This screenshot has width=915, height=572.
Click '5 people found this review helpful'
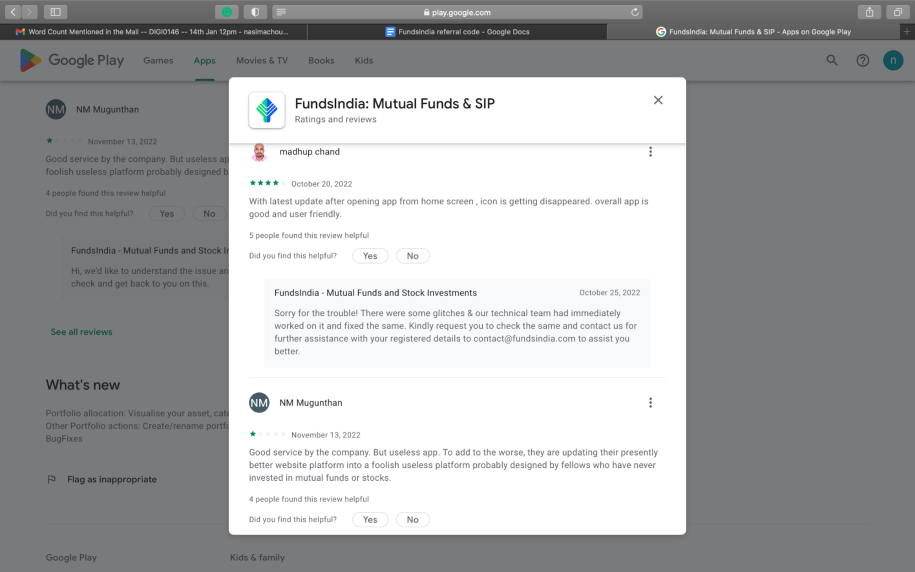click(x=309, y=235)
